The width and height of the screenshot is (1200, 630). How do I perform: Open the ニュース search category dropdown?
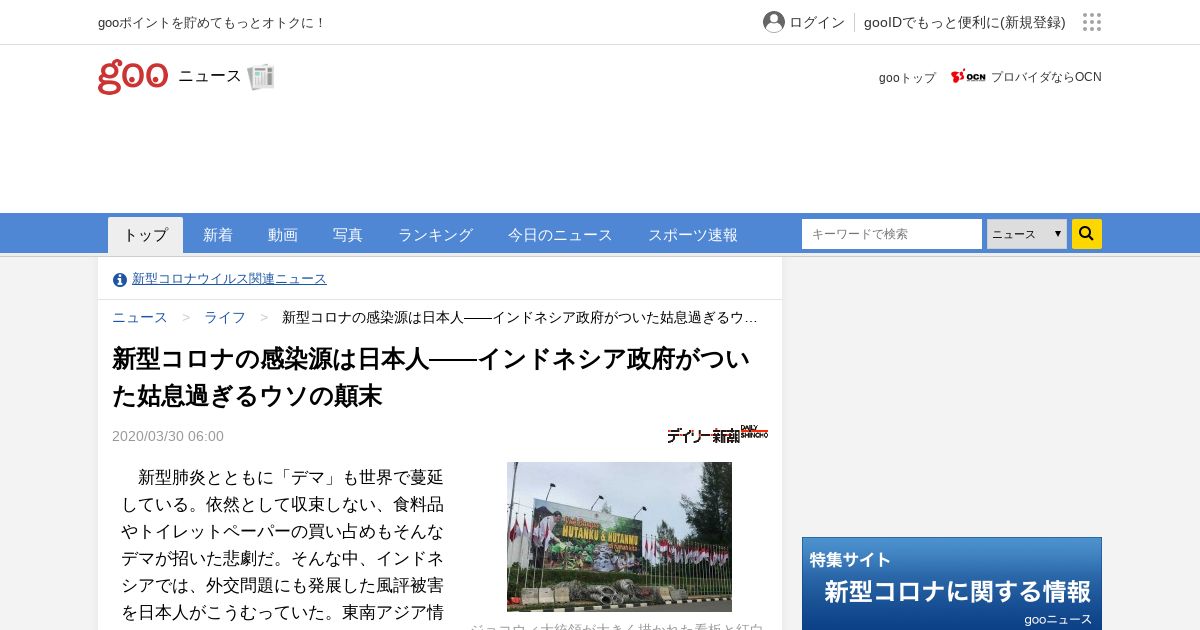[1027, 234]
